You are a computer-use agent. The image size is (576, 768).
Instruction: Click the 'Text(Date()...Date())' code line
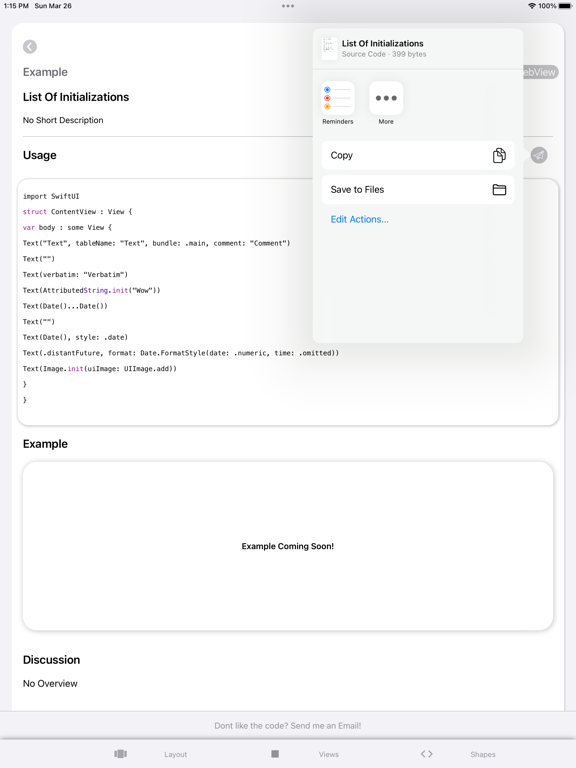click(65, 306)
